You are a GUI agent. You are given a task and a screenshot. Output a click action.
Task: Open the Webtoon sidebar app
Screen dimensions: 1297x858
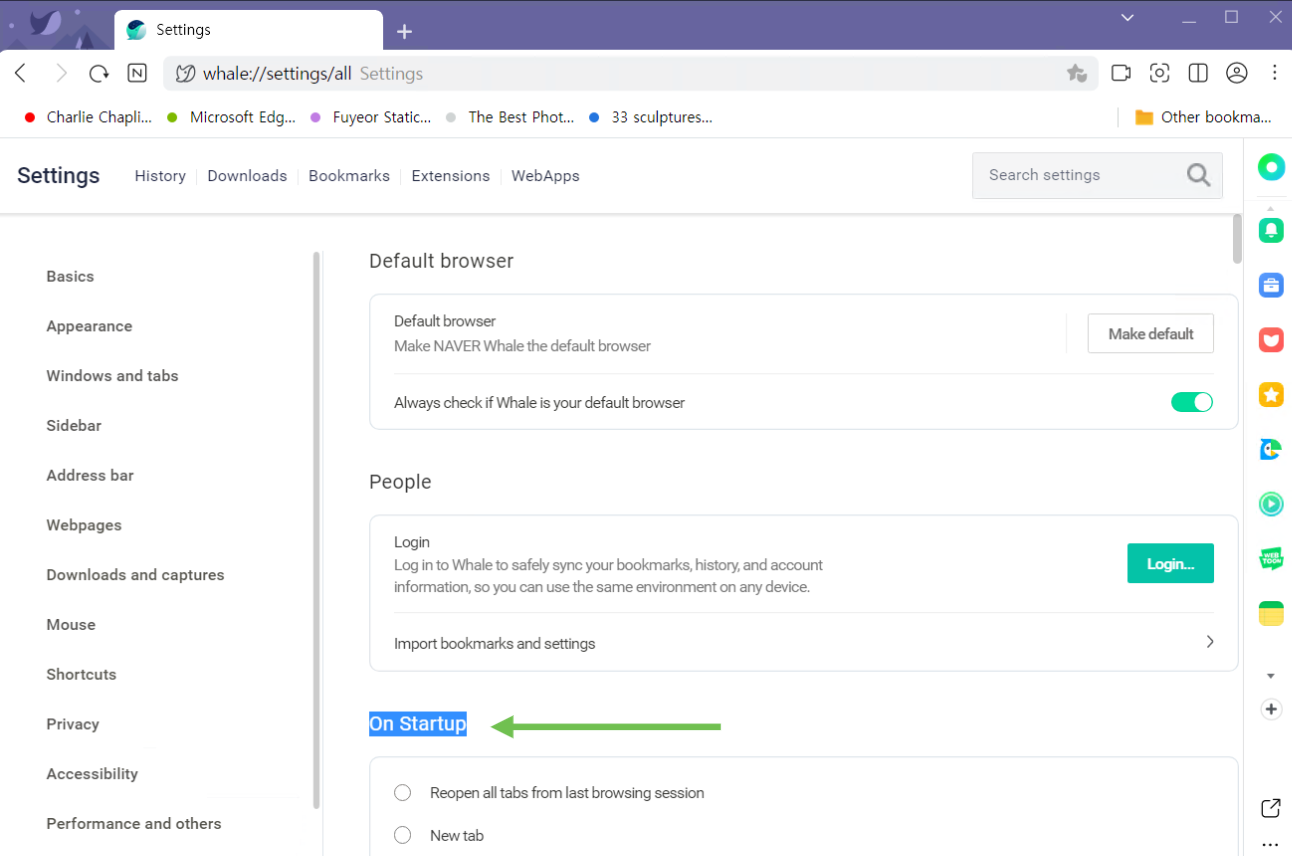1271,559
